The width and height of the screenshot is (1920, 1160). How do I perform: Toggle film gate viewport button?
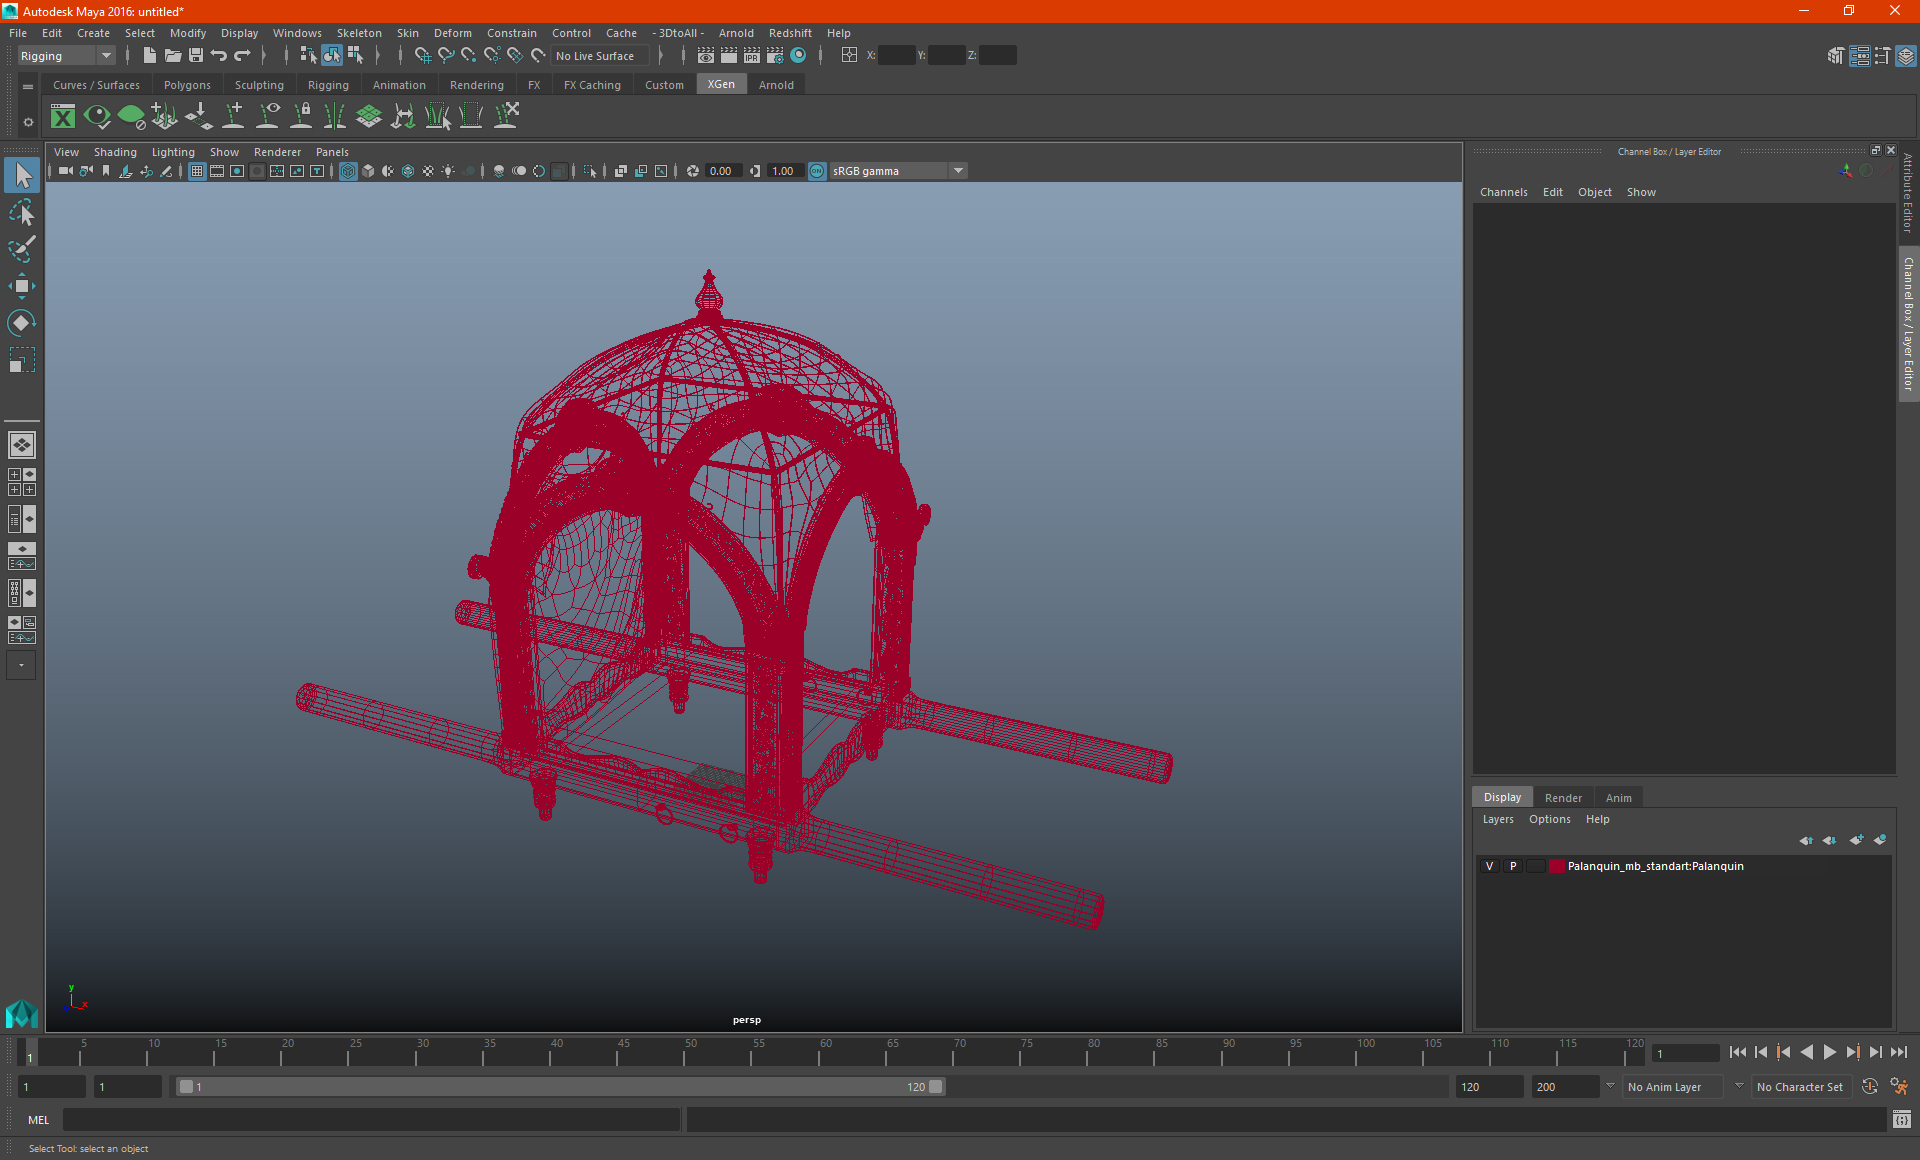coord(217,171)
